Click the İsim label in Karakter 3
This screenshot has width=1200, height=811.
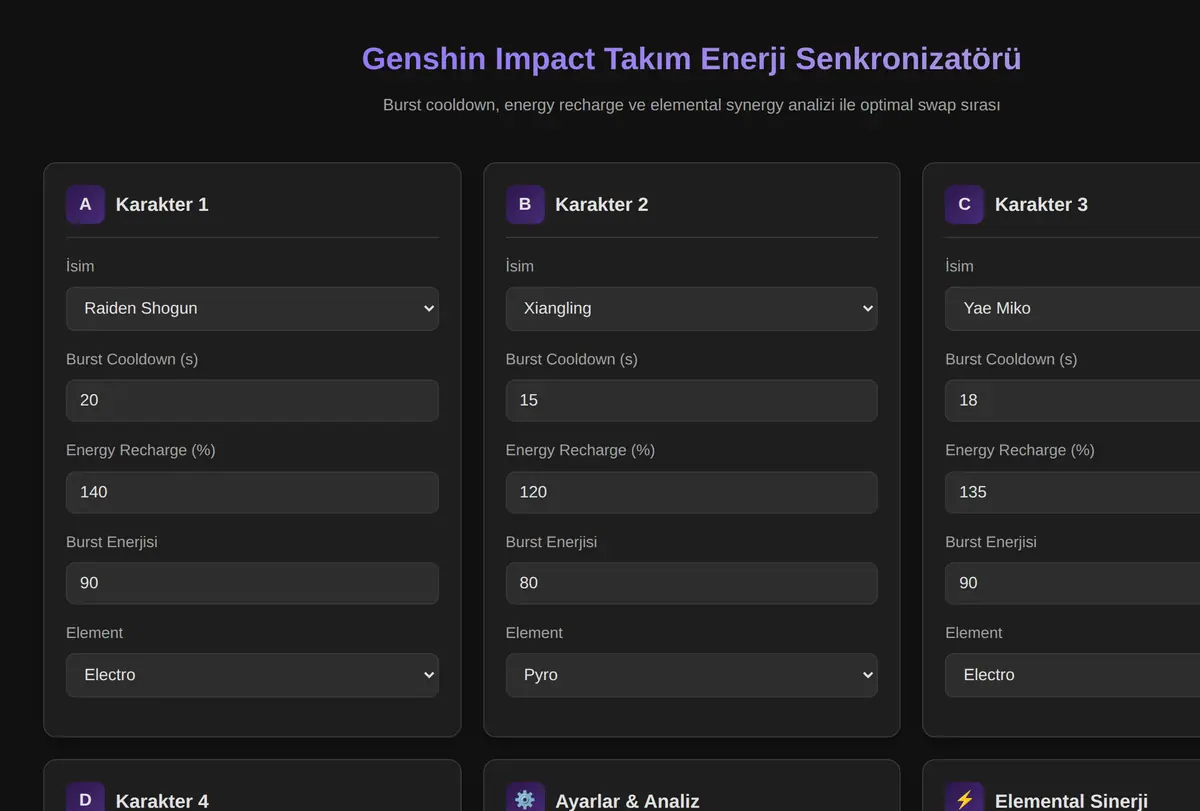coord(959,266)
